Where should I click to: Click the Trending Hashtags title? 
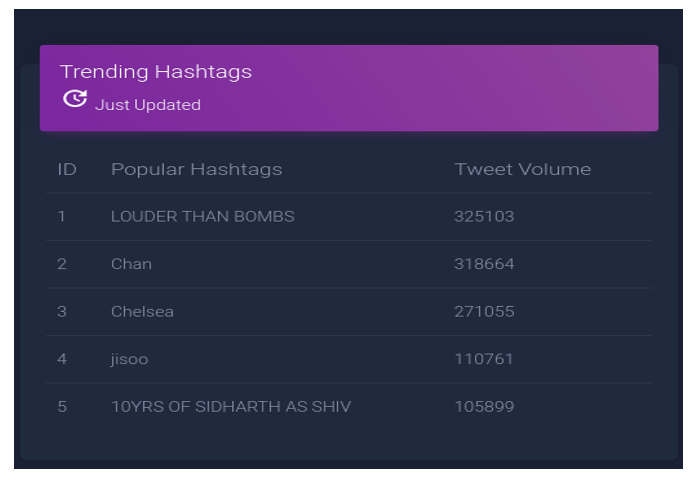[x=155, y=72]
